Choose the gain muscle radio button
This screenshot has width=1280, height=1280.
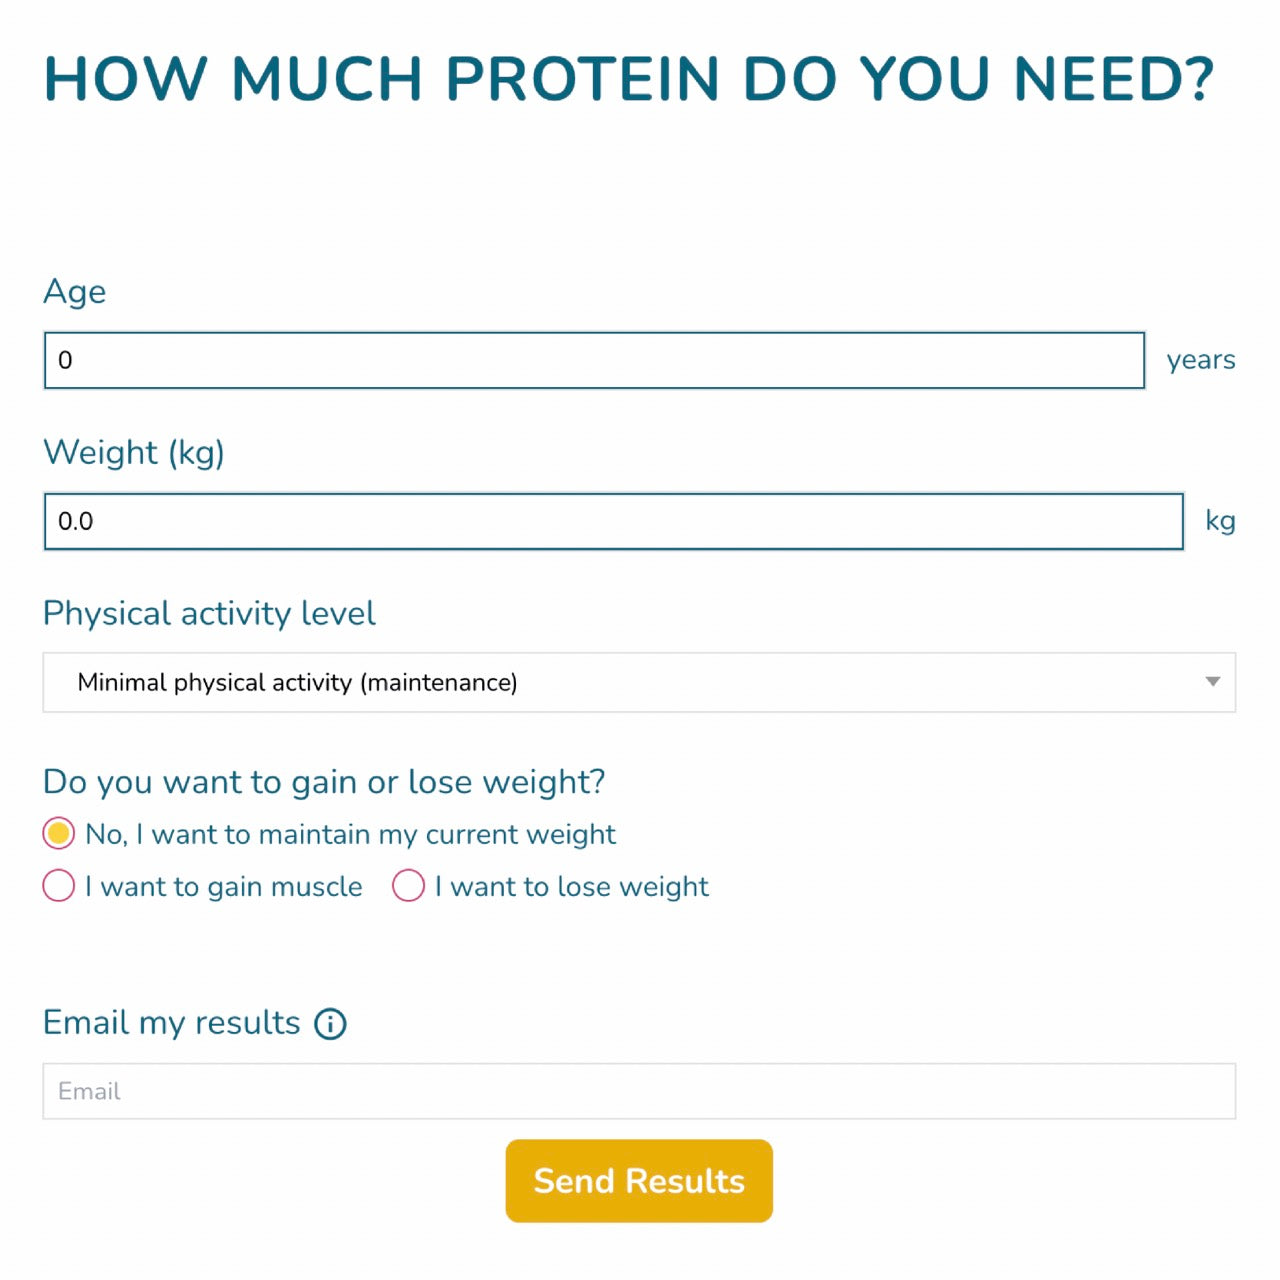point(59,886)
